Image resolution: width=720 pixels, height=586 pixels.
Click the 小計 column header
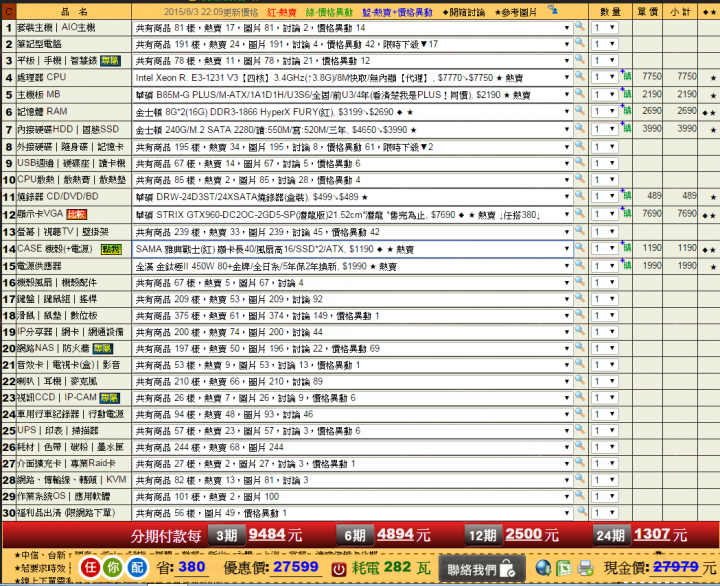pos(680,12)
